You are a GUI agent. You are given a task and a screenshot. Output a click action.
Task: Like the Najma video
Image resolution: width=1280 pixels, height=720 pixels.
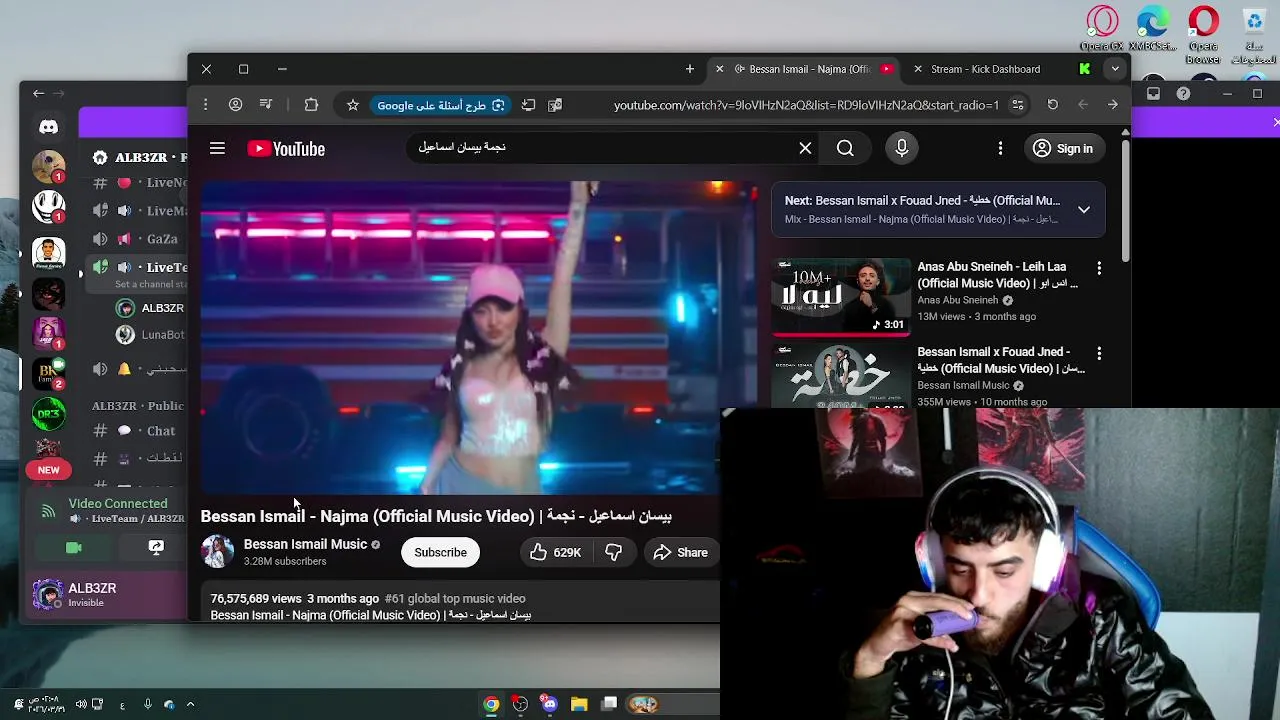pyautogui.click(x=556, y=552)
